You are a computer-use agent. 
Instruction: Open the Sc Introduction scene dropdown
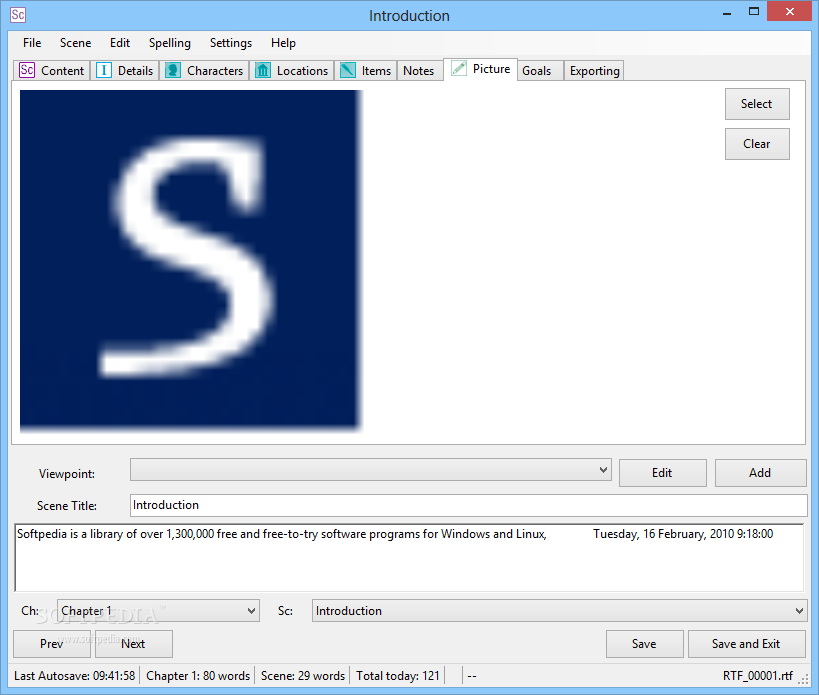[x=559, y=610]
